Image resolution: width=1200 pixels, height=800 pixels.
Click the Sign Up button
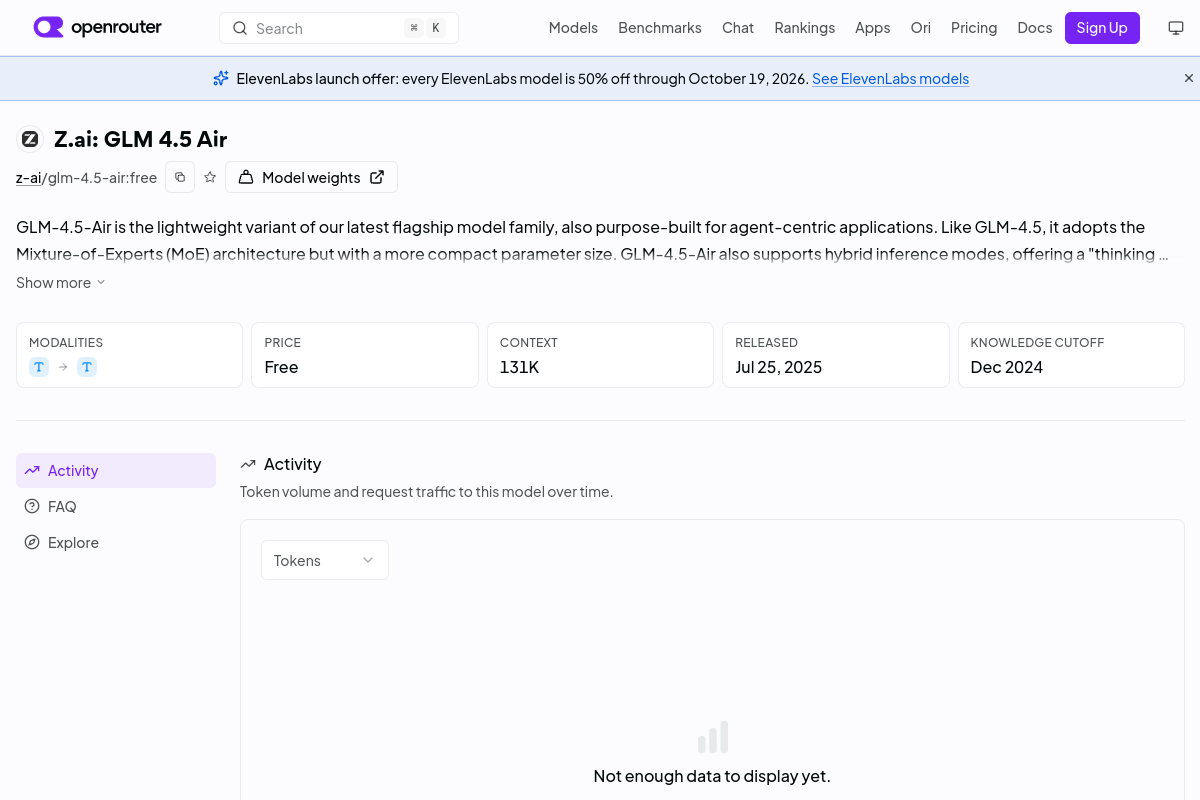pos(1102,28)
